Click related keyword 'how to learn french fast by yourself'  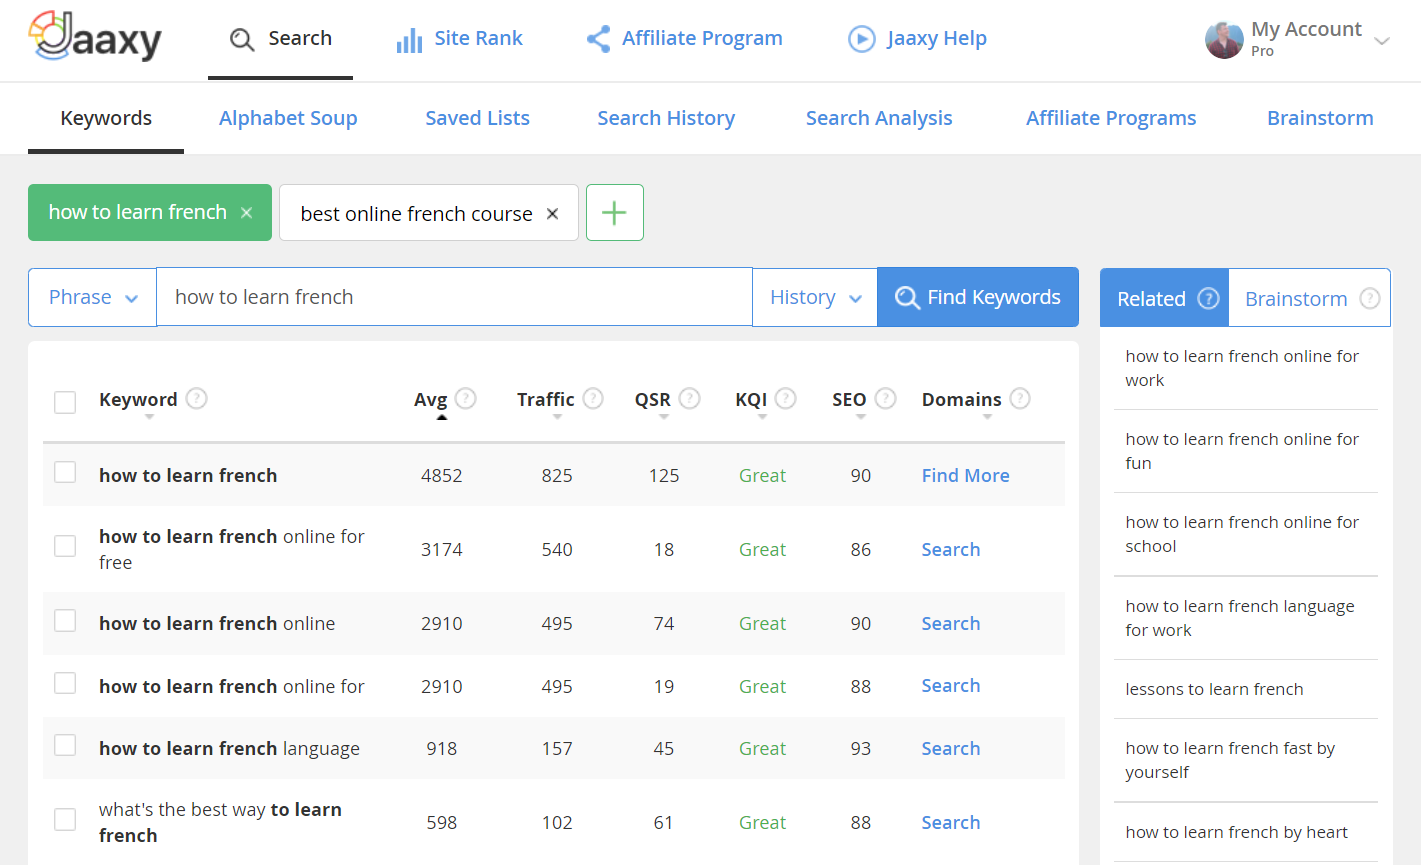1230,760
